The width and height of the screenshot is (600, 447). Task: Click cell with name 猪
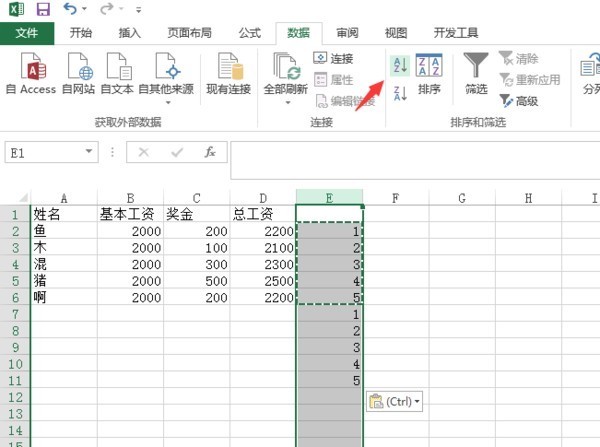[64, 281]
